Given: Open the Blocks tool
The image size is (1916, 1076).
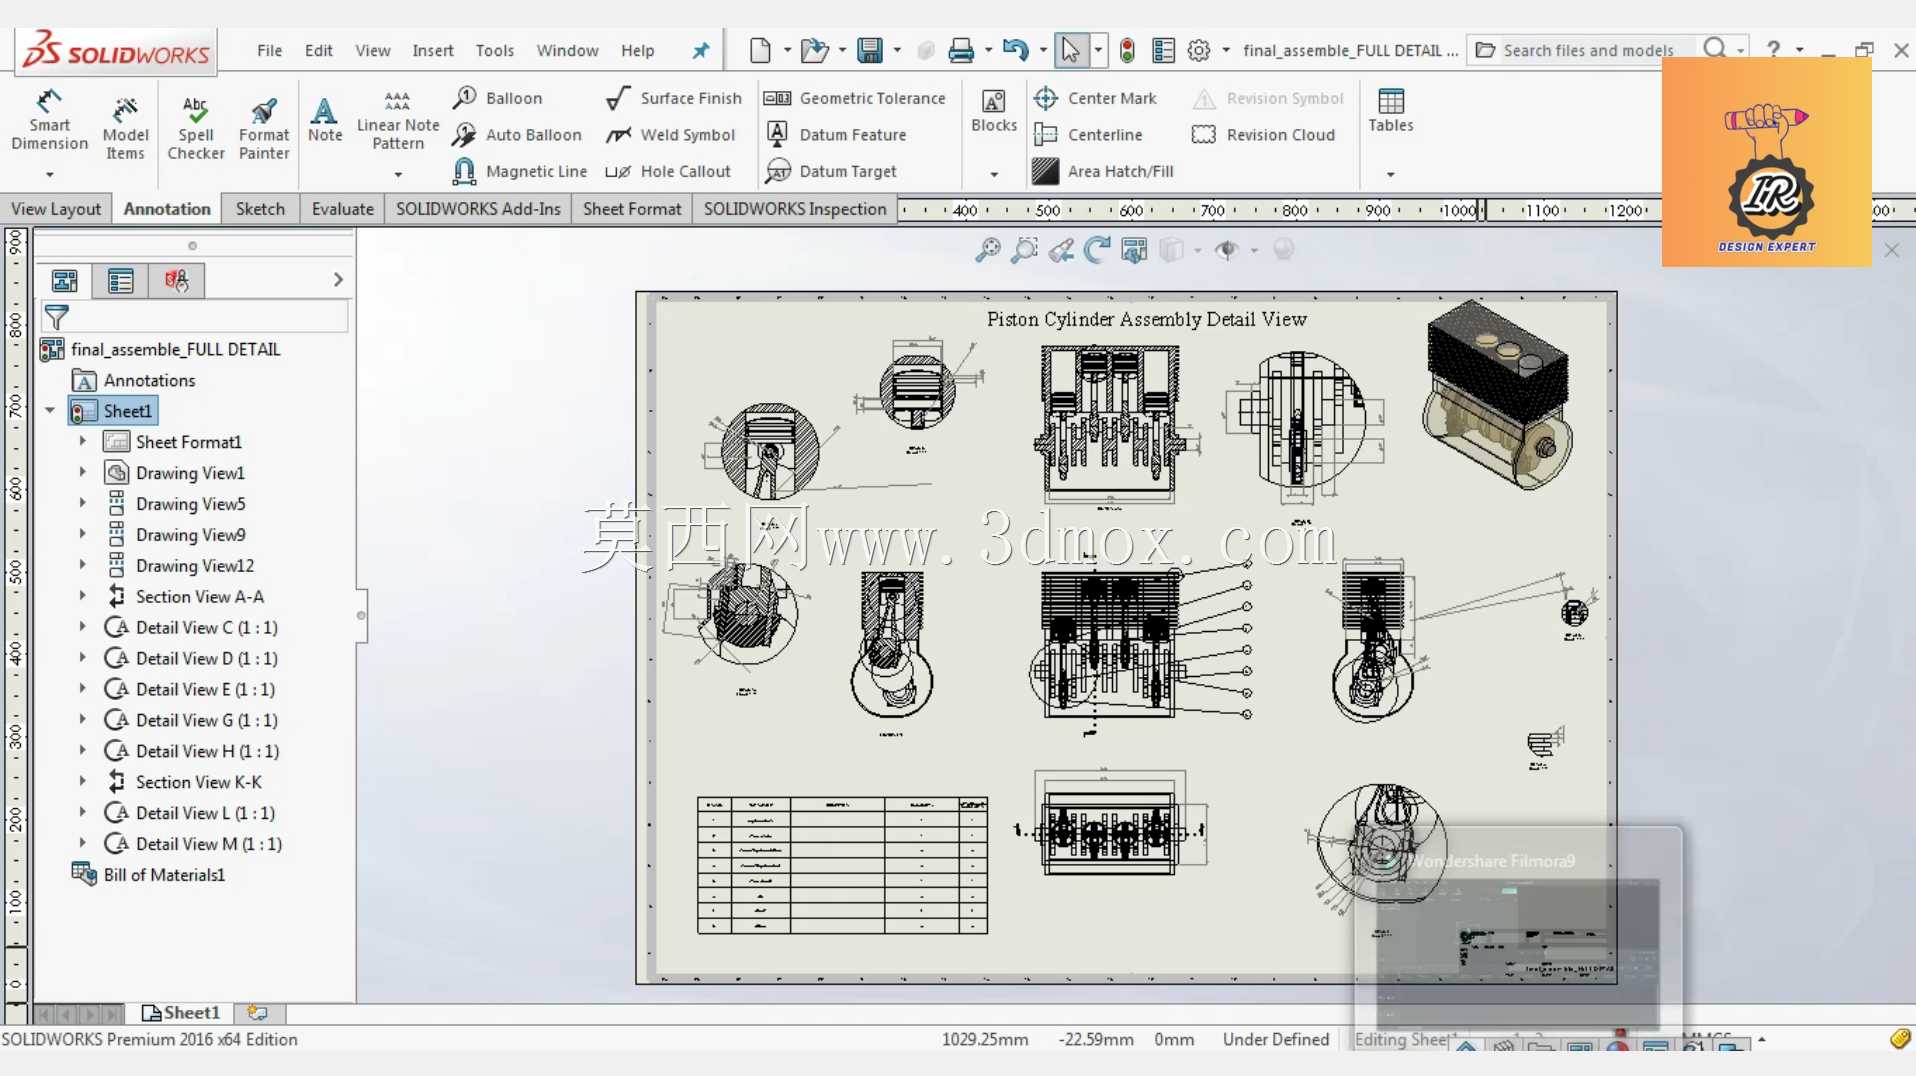Looking at the screenshot, I should [994, 110].
